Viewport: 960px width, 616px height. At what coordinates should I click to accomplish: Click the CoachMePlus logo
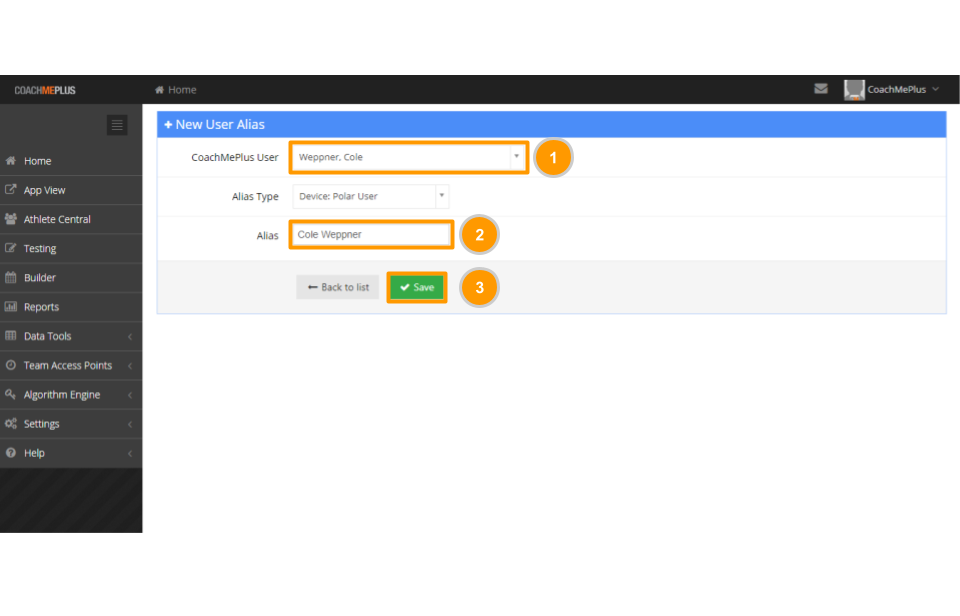(45, 90)
